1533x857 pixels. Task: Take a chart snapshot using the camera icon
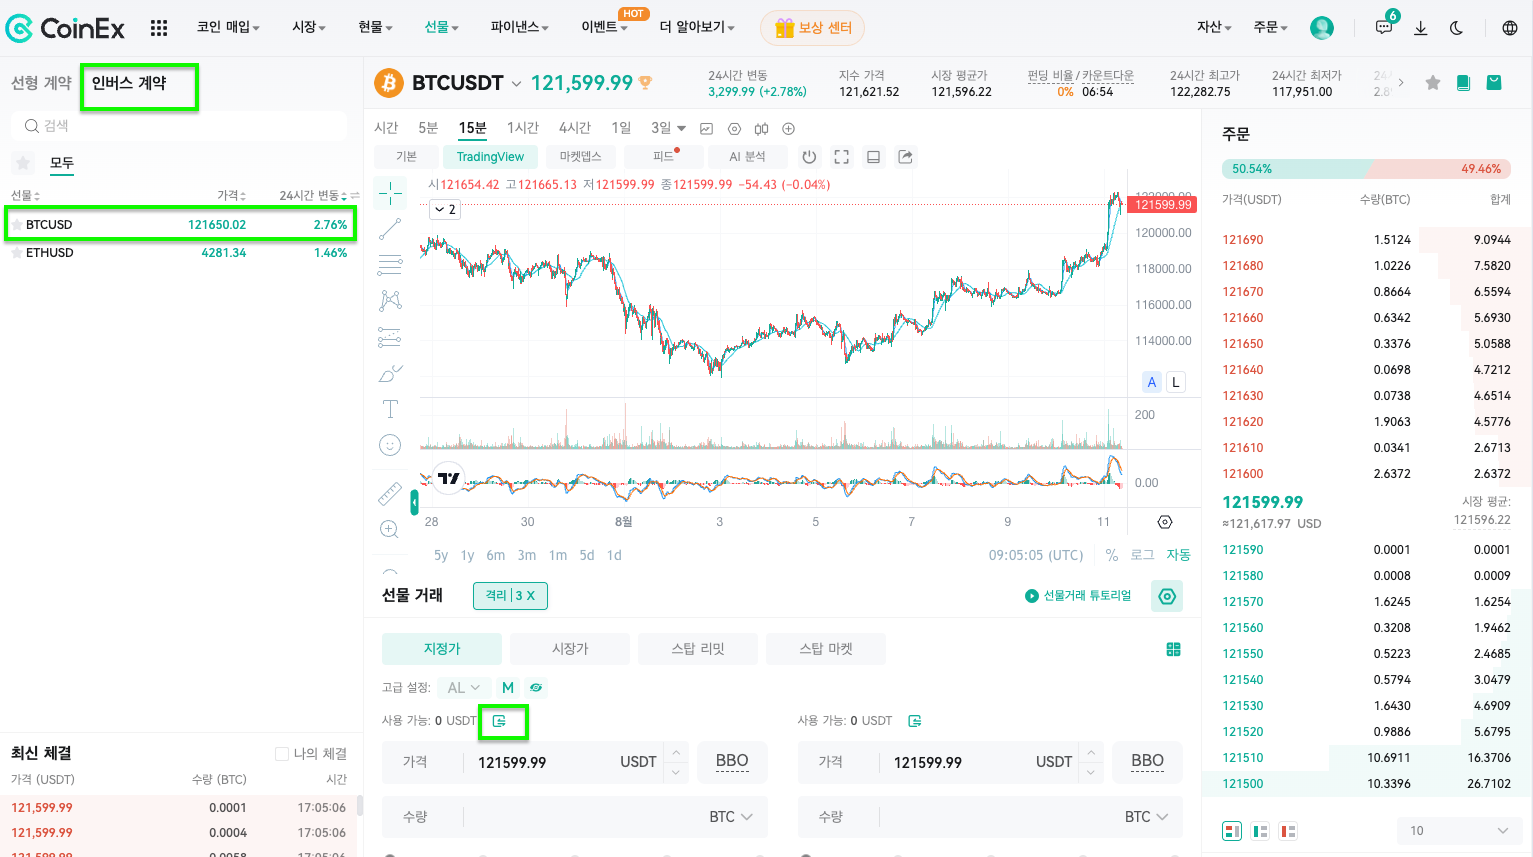click(905, 156)
